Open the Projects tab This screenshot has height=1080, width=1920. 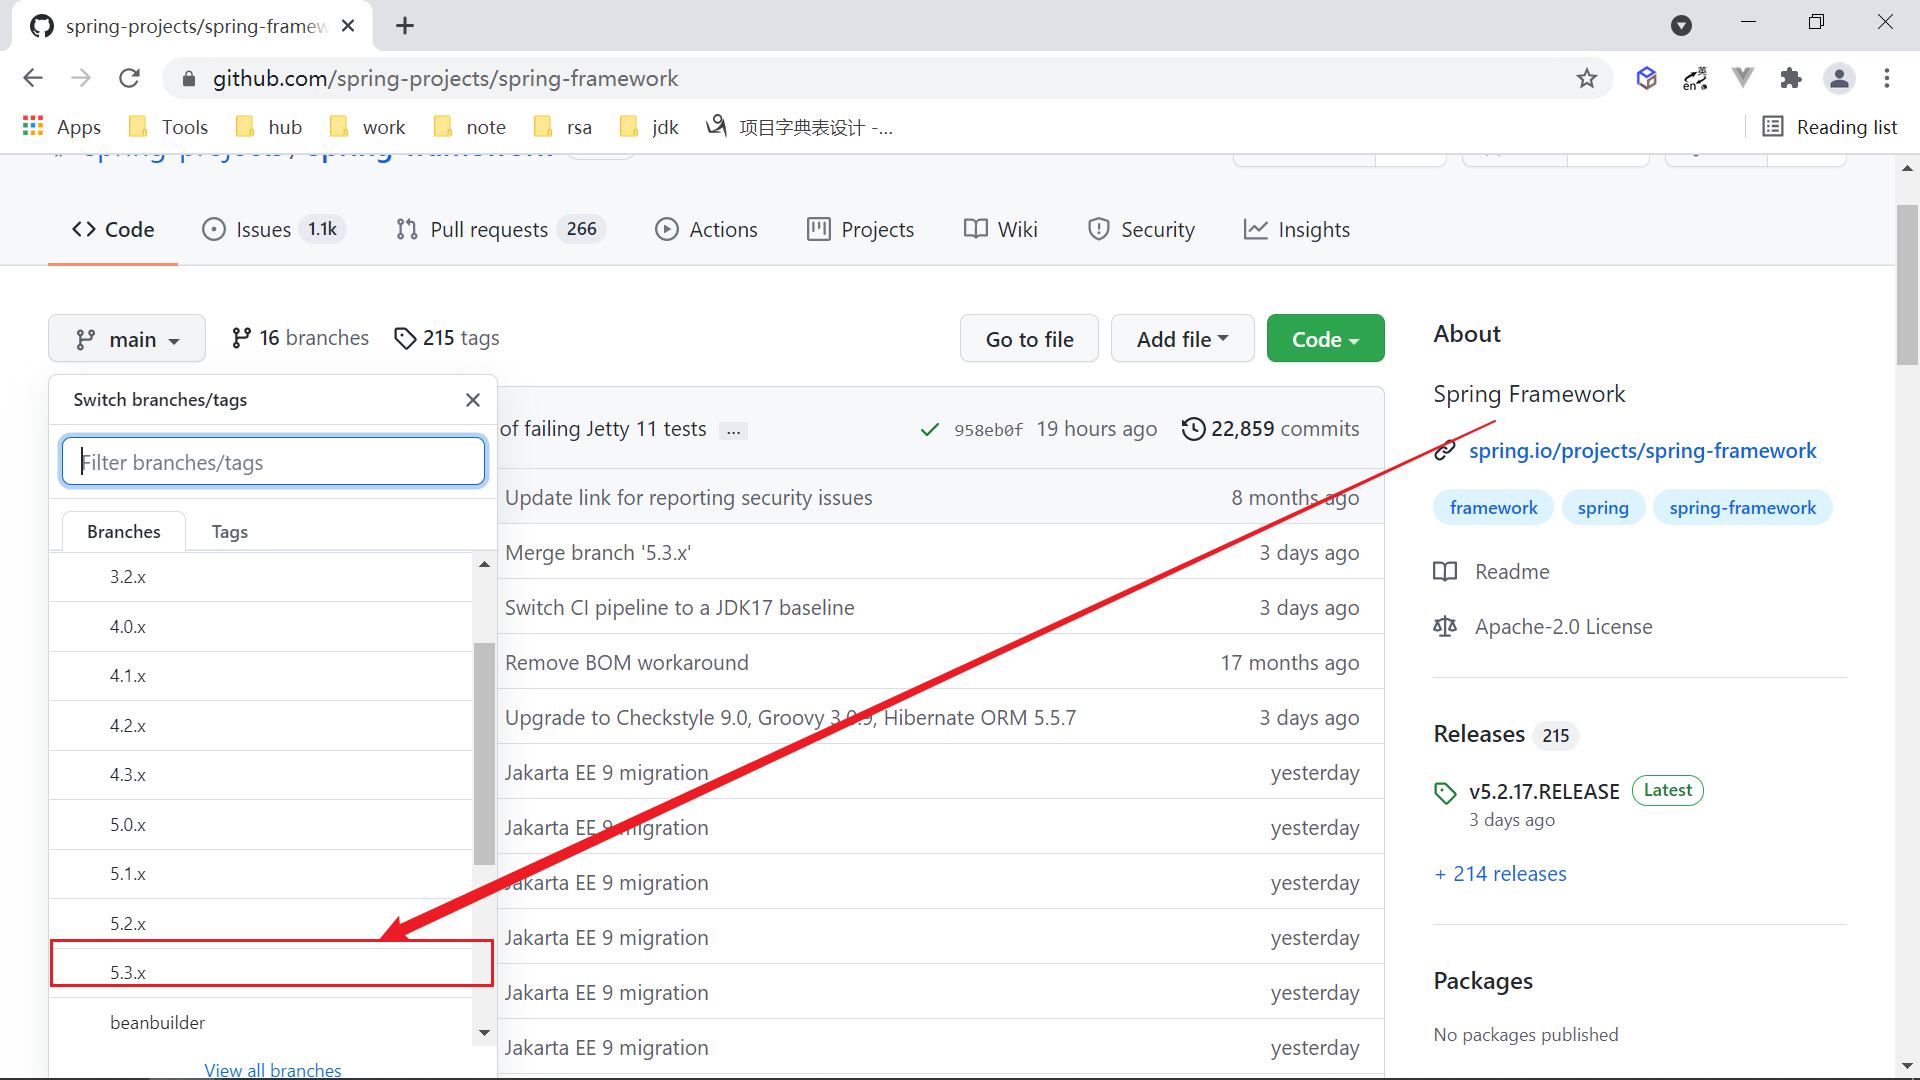[861, 229]
